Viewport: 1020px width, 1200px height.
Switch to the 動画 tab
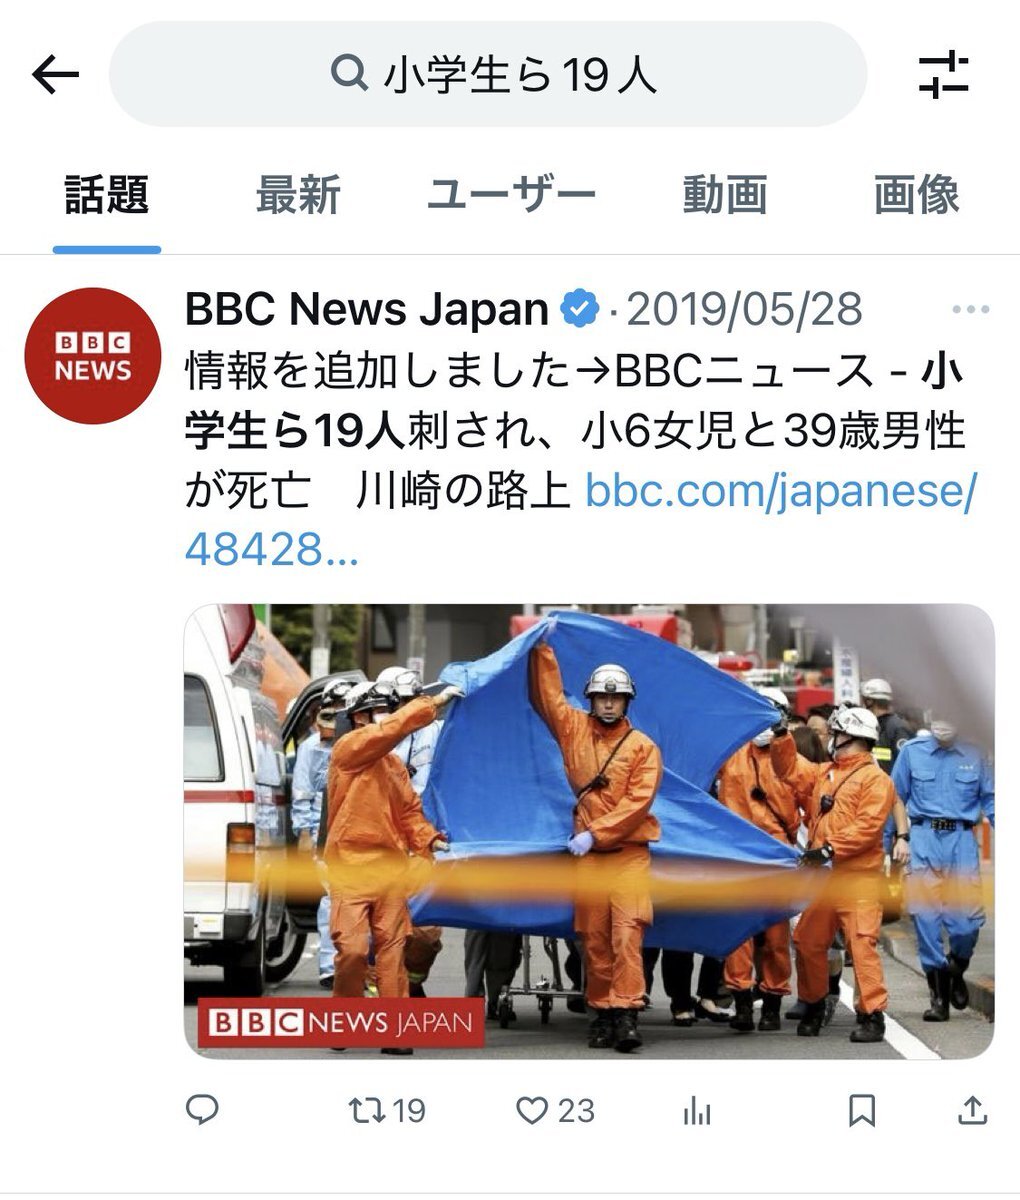[x=725, y=195]
